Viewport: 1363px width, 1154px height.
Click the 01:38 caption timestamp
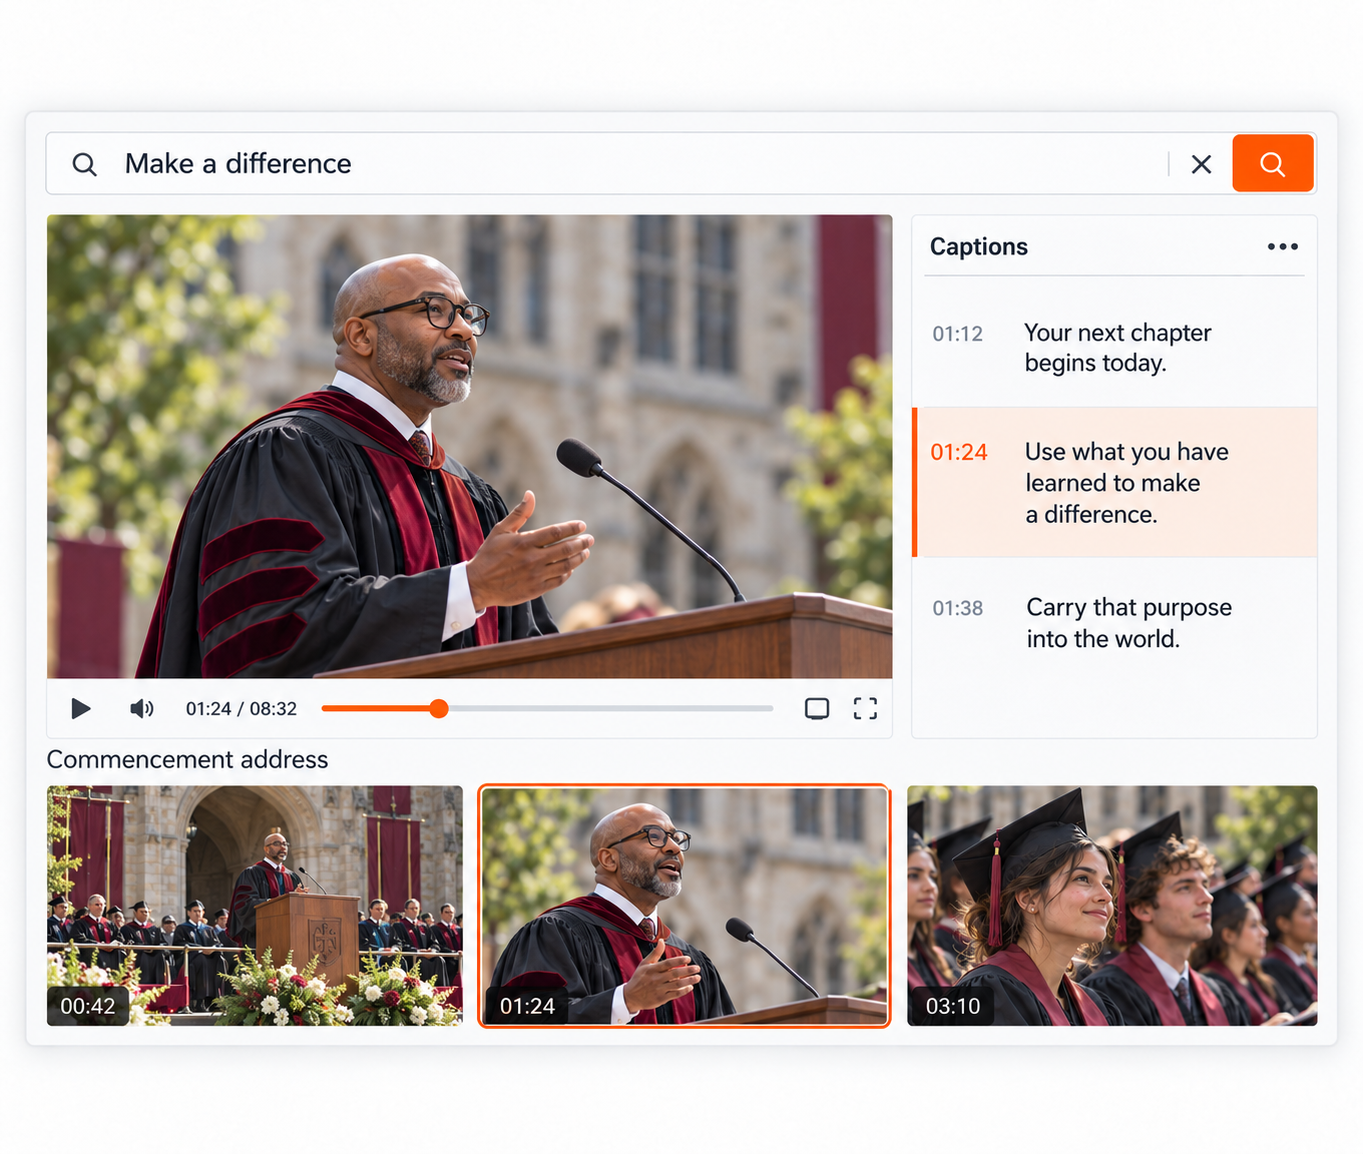coord(957,608)
